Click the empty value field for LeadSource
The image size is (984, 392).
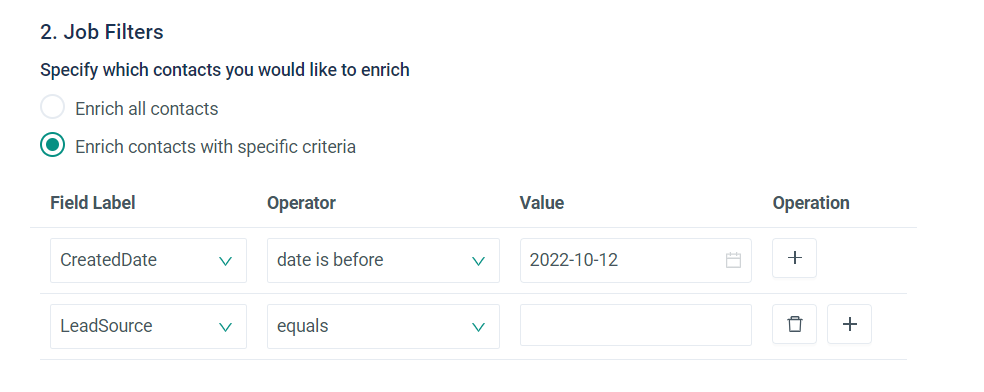[x=636, y=325]
